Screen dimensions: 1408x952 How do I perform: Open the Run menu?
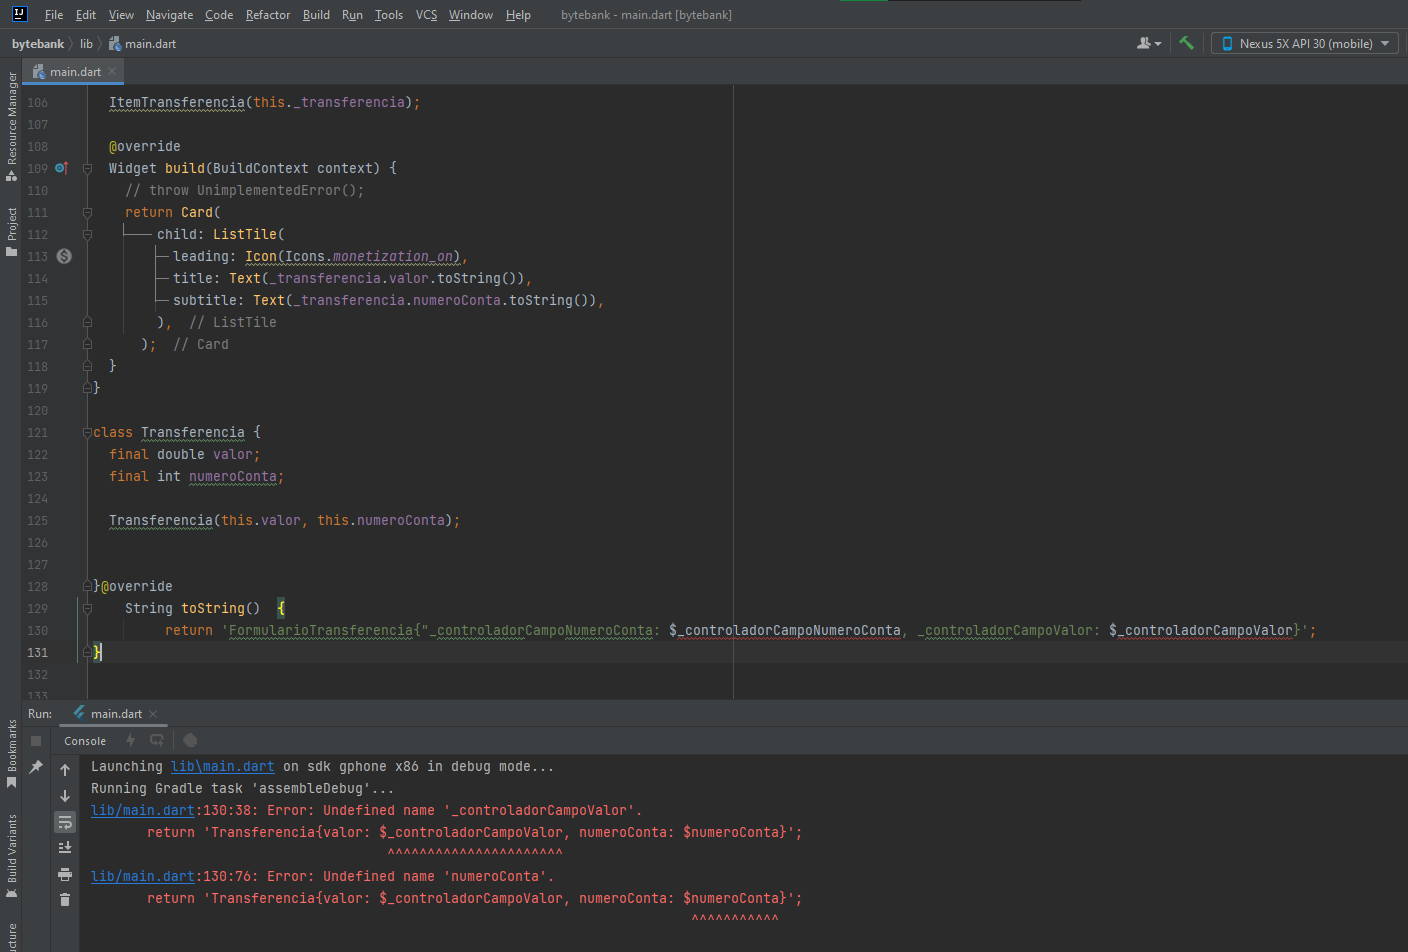[x=352, y=15]
